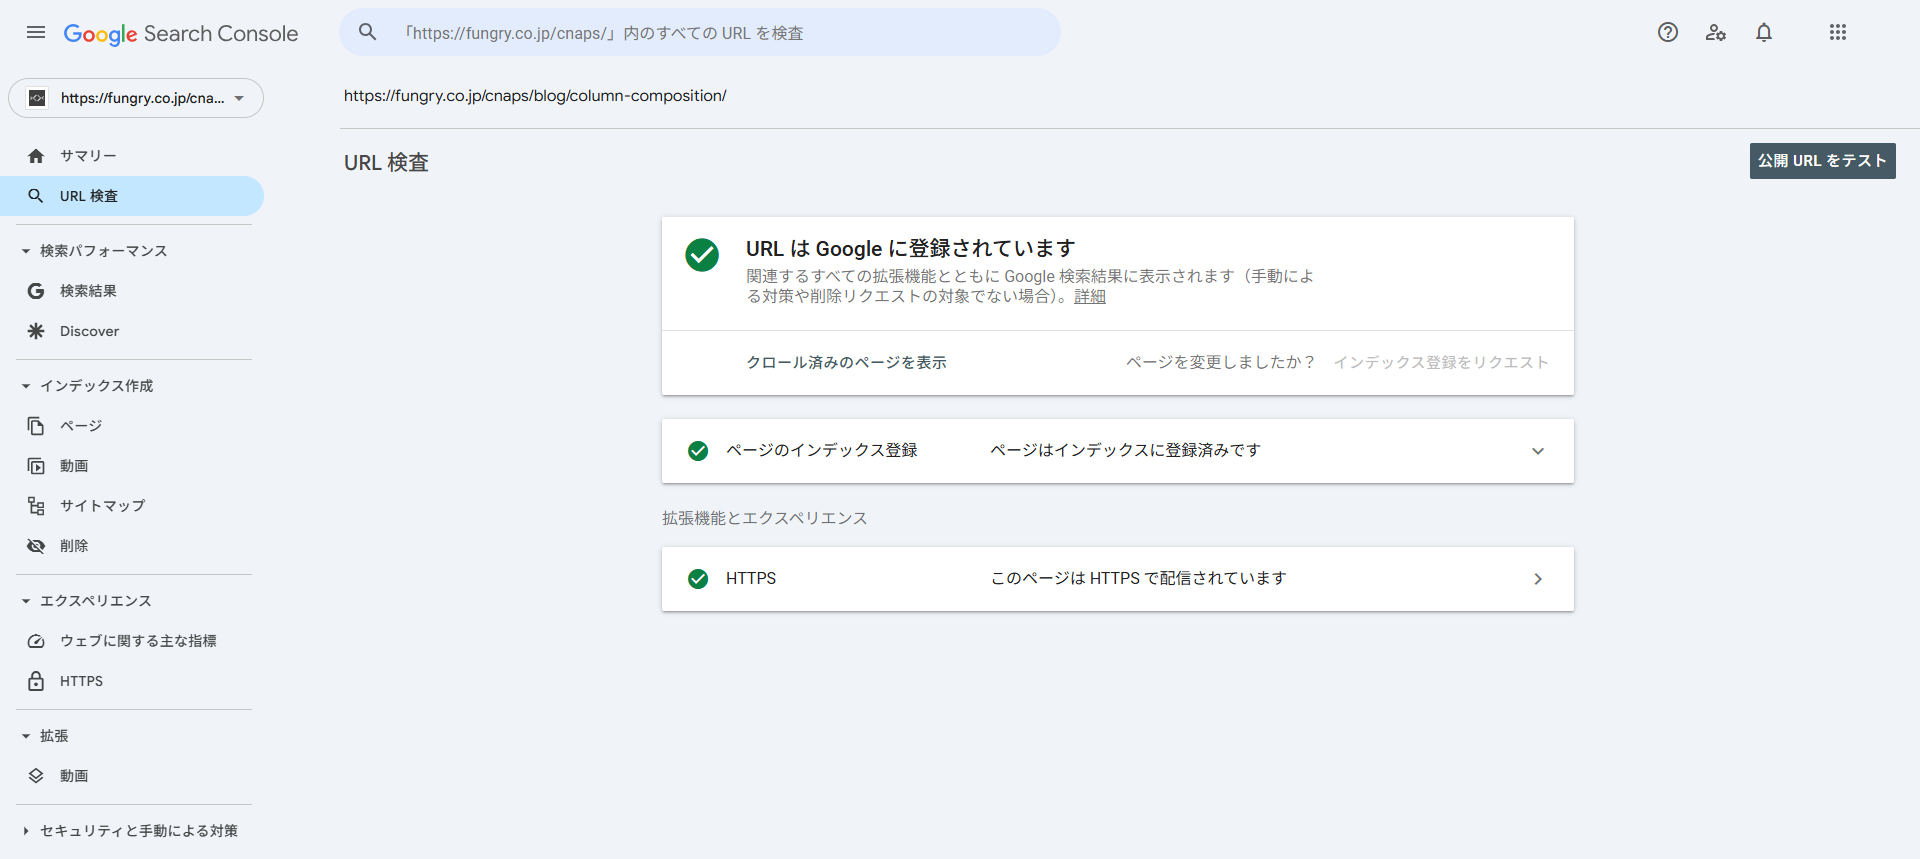Expand the ページのインデックス登録 card chevron

1538,451
